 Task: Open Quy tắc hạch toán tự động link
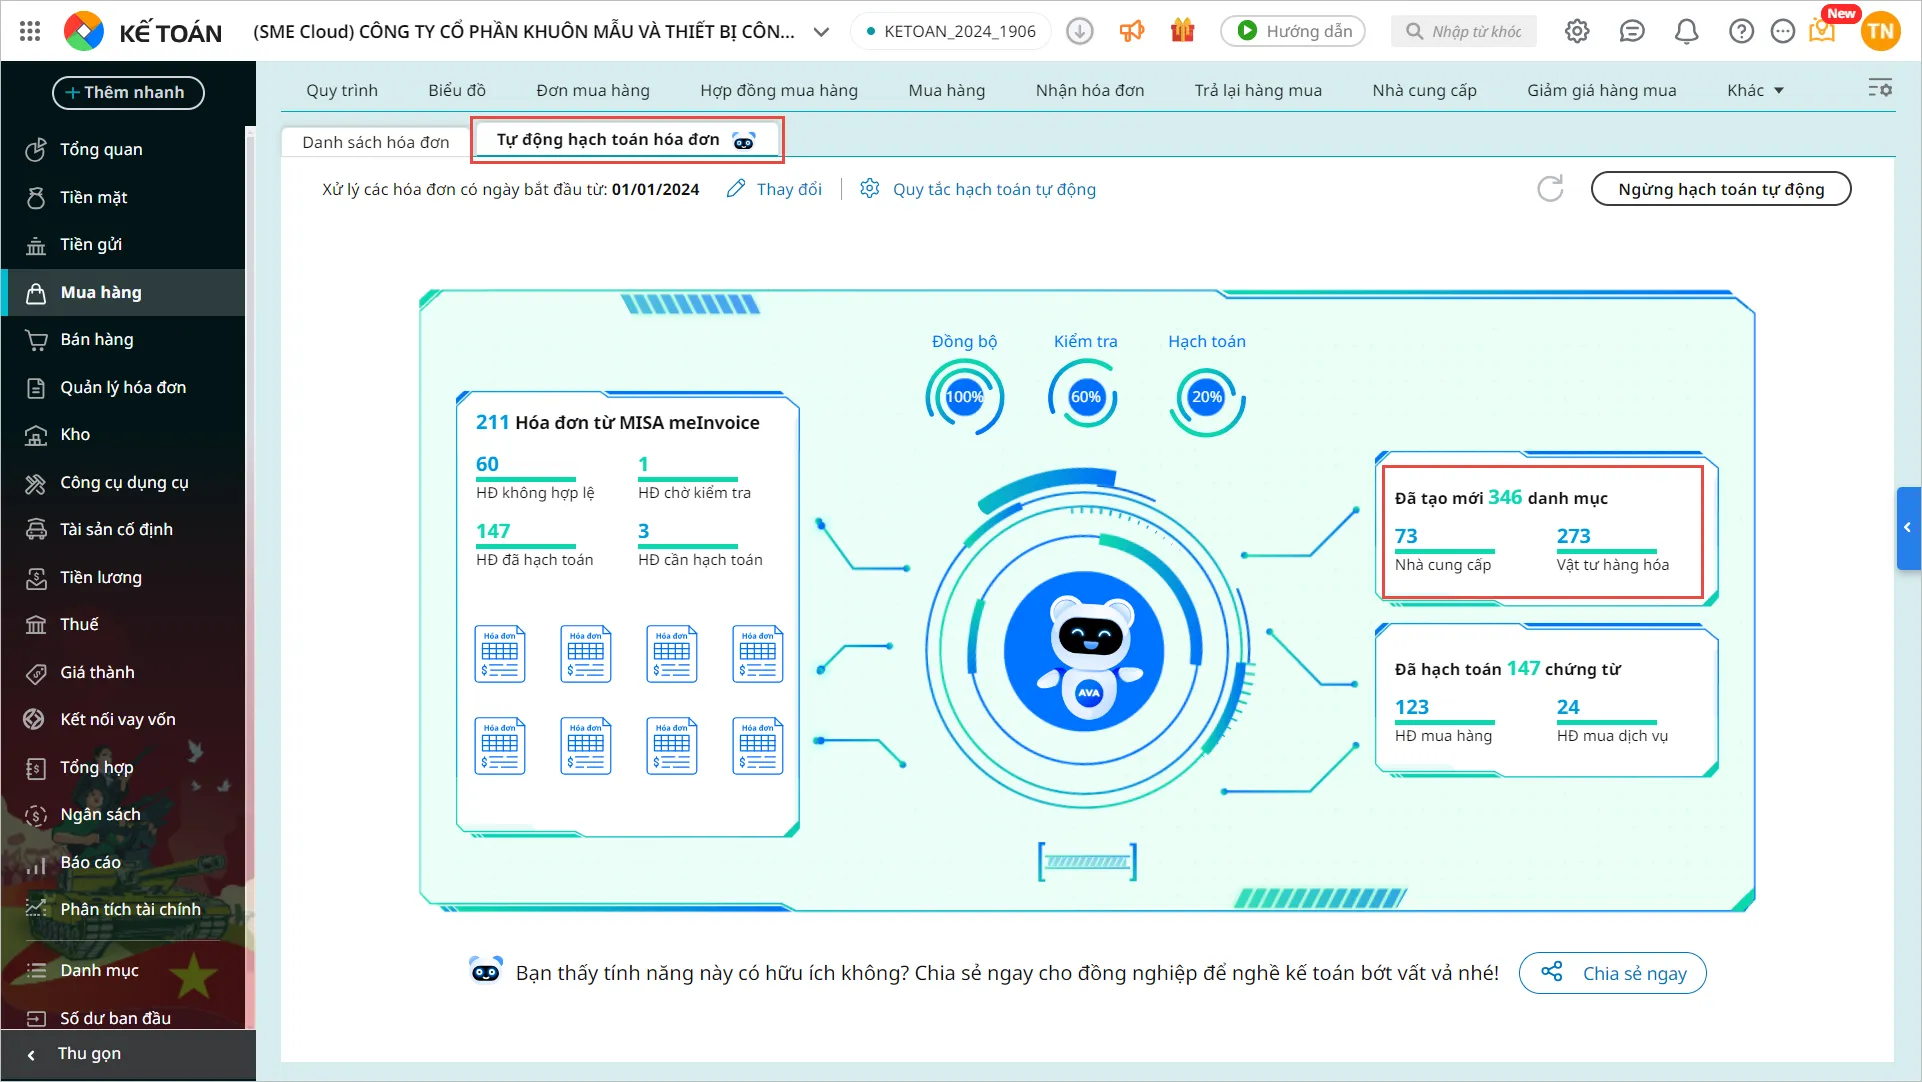(x=993, y=189)
